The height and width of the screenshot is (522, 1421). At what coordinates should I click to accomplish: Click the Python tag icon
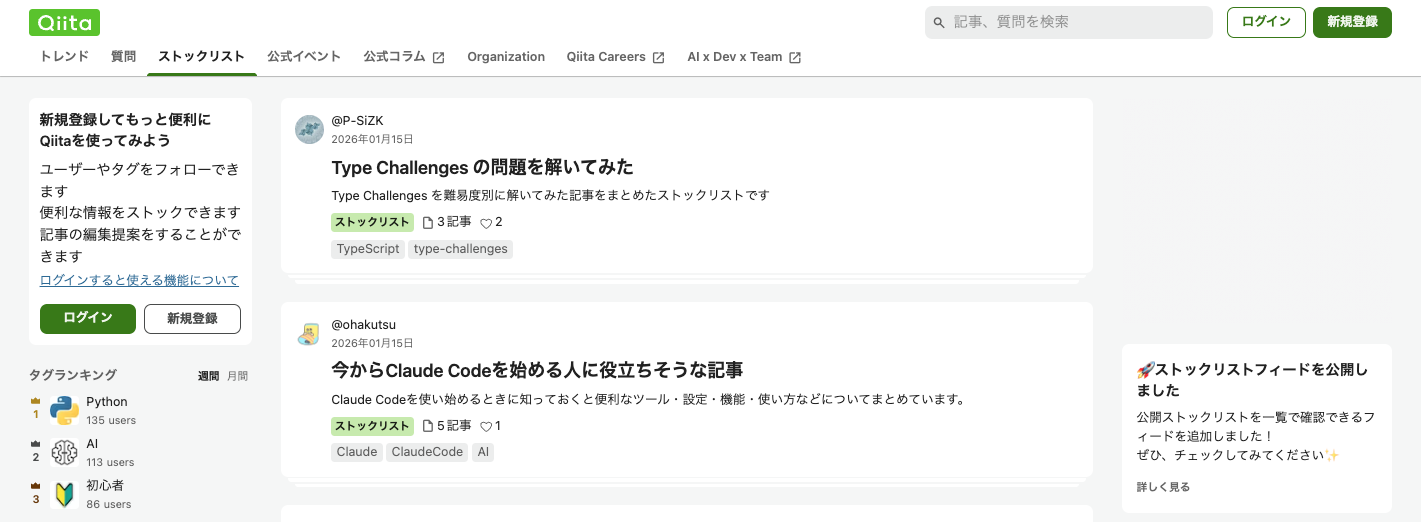tap(65, 410)
